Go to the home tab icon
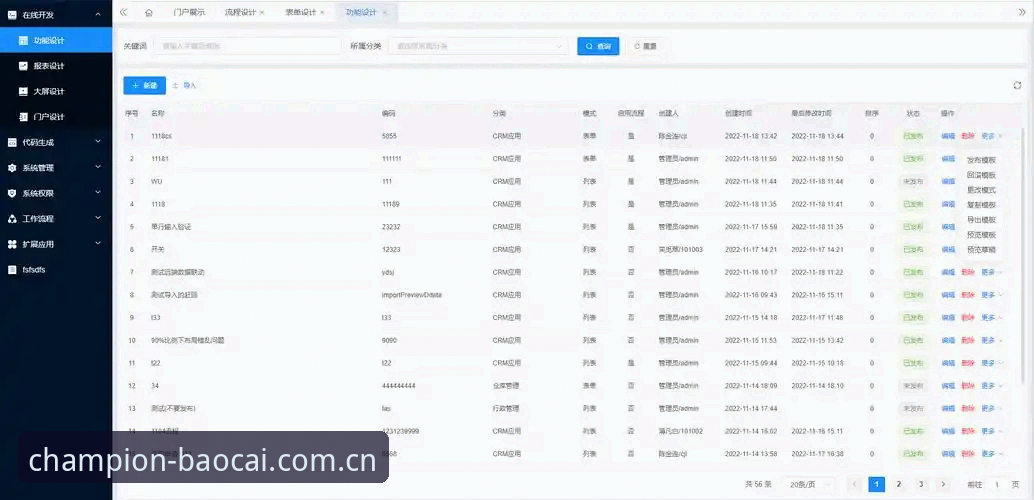This screenshot has height=500, width=1034. (x=149, y=12)
